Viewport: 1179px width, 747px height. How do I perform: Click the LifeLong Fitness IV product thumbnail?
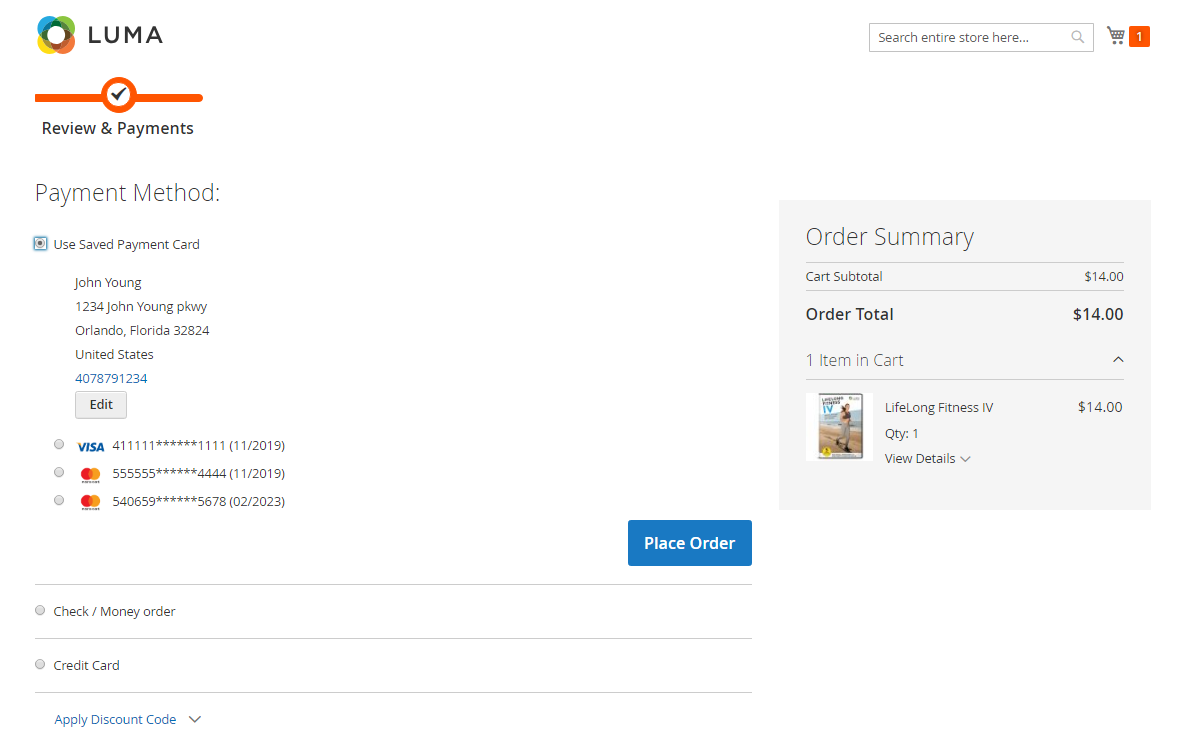pyautogui.click(x=839, y=427)
